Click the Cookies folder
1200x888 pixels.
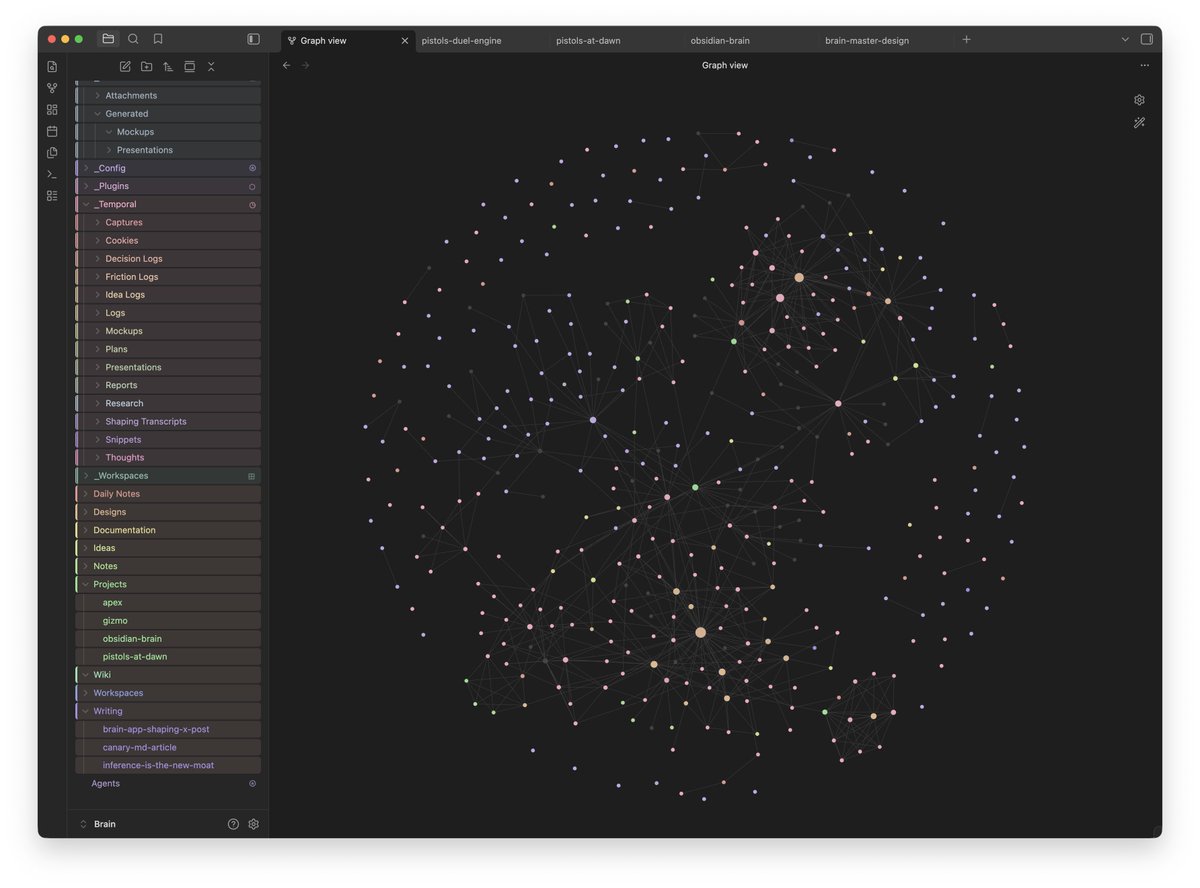pos(168,241)
